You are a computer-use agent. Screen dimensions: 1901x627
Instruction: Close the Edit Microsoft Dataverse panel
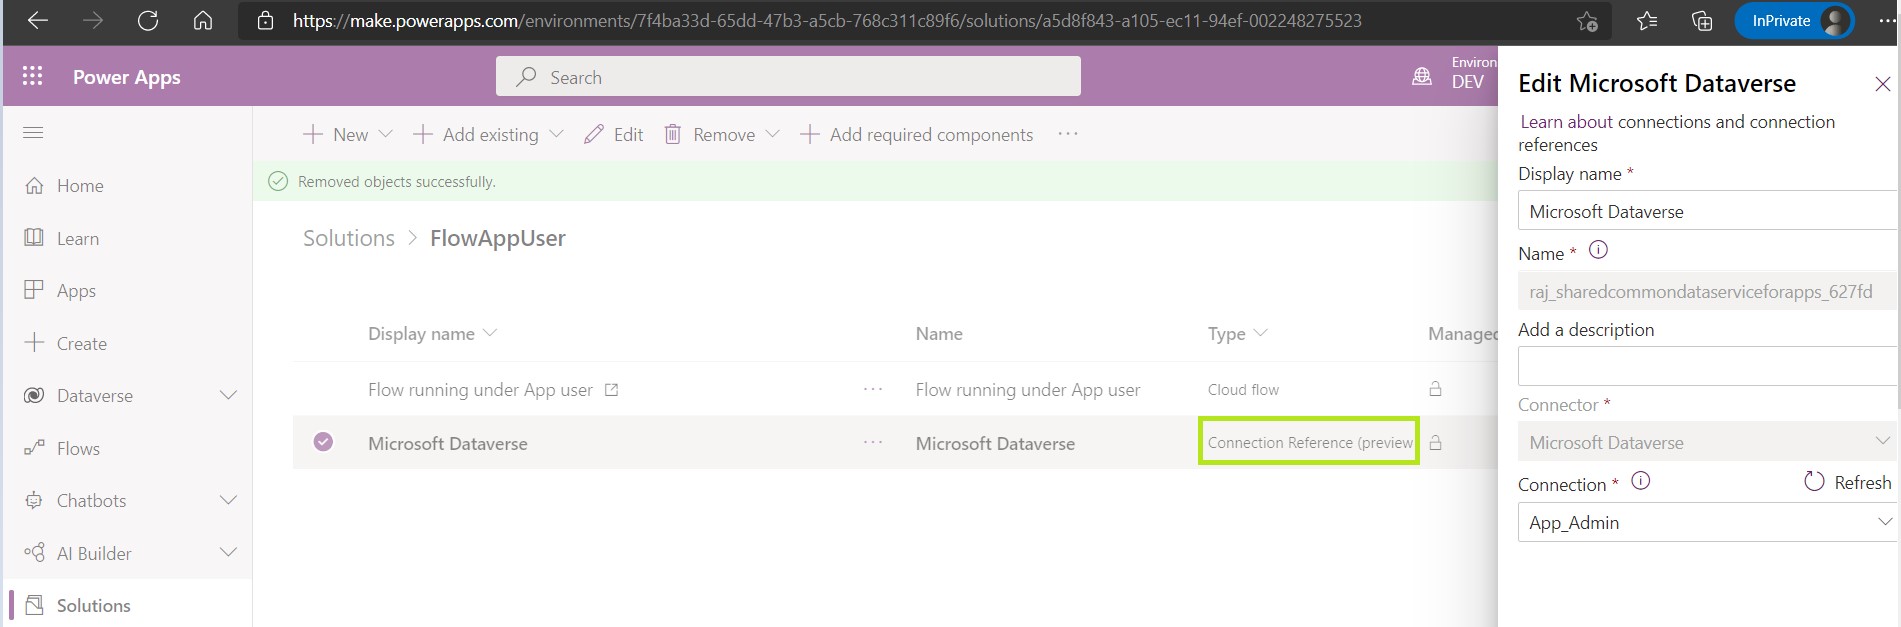(1882, 85)
